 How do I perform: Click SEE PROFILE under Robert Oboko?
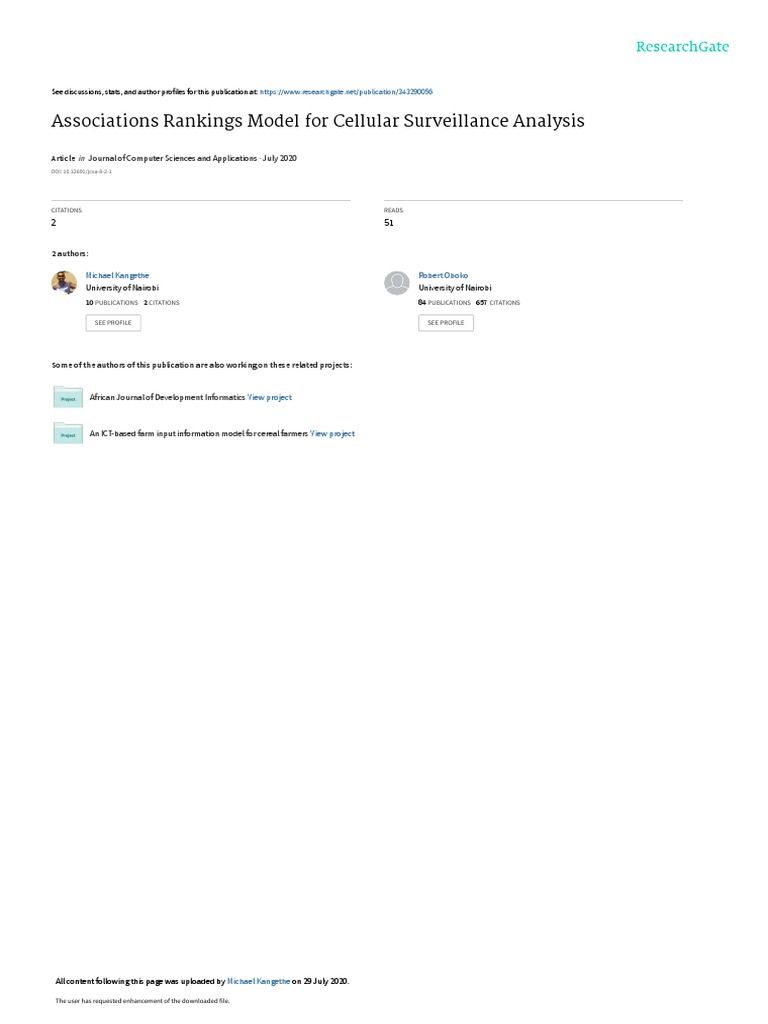446,323
